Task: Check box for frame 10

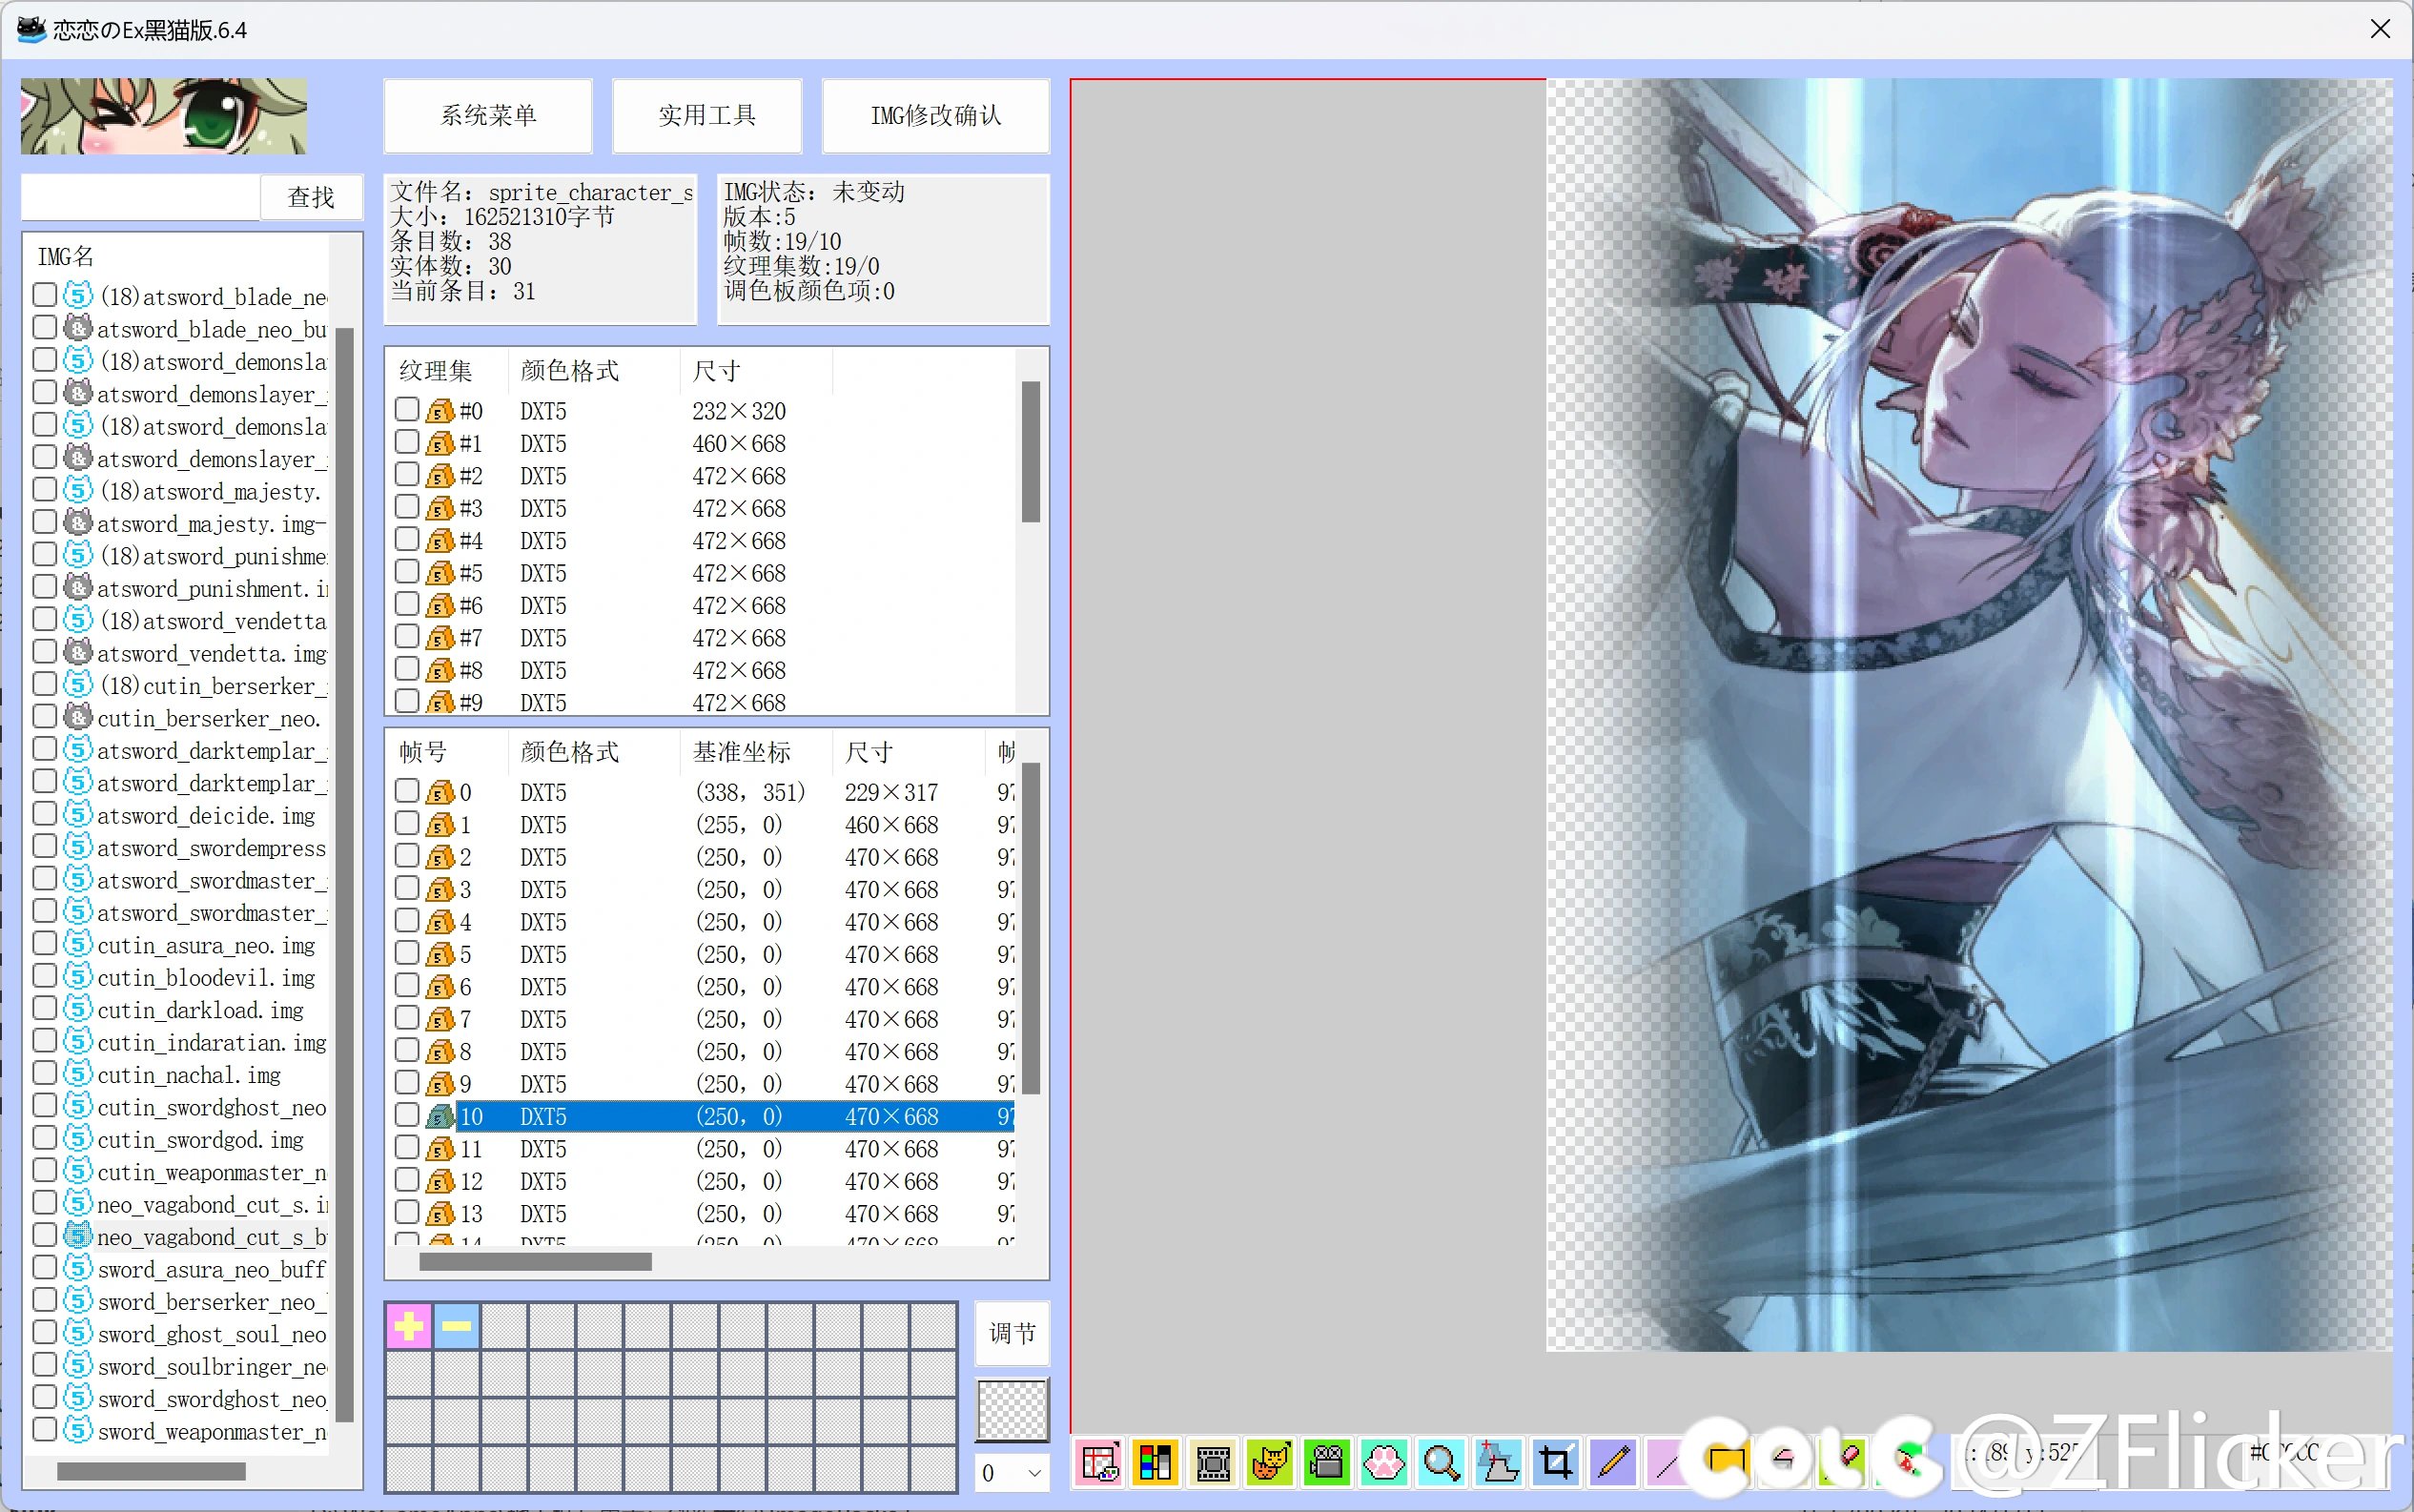Action: click(x=406, y=1115)
